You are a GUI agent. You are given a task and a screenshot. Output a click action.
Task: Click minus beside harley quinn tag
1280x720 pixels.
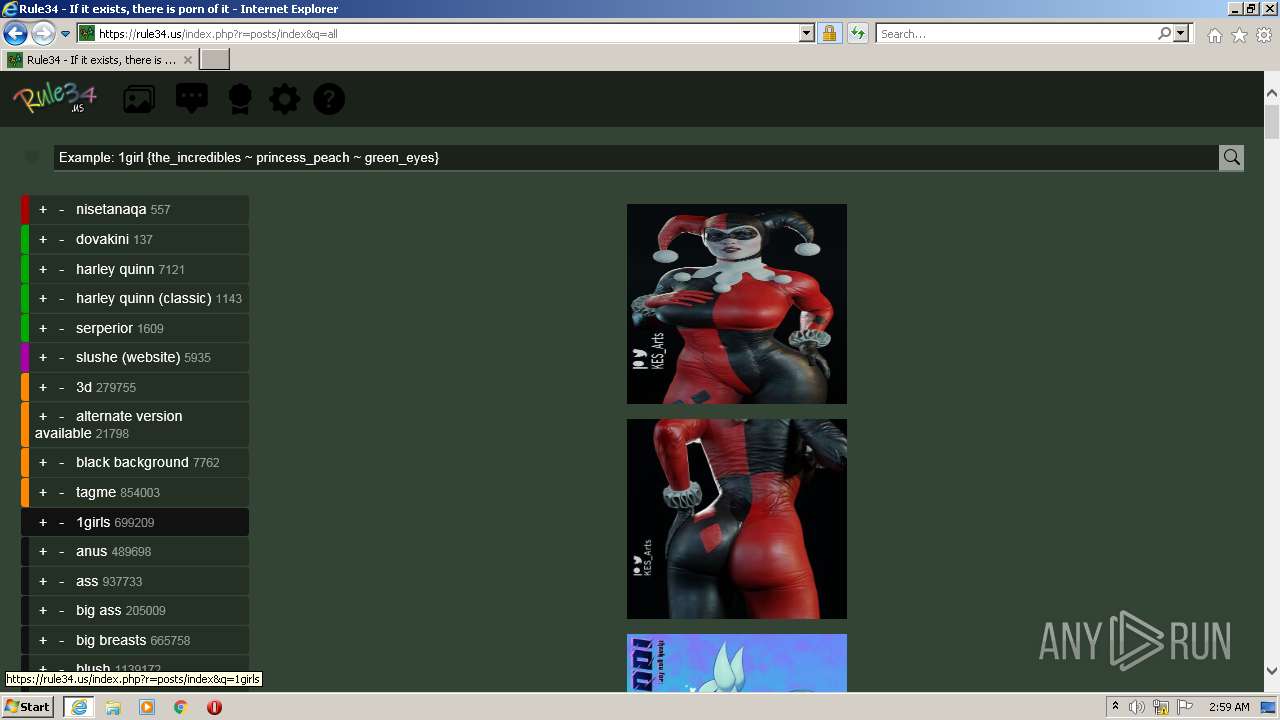[62, 270]
